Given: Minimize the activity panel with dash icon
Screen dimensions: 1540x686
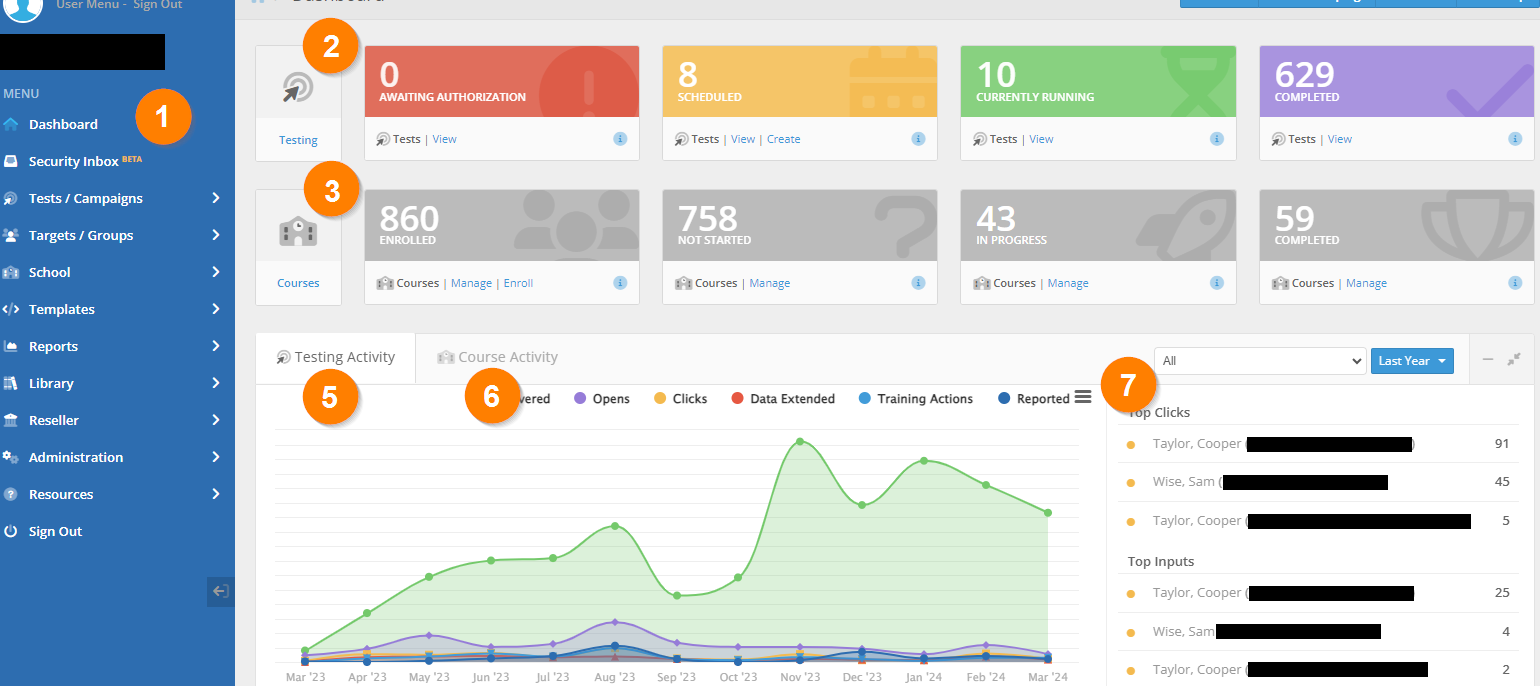Looking at the screenshot, I should [1488, 360].
